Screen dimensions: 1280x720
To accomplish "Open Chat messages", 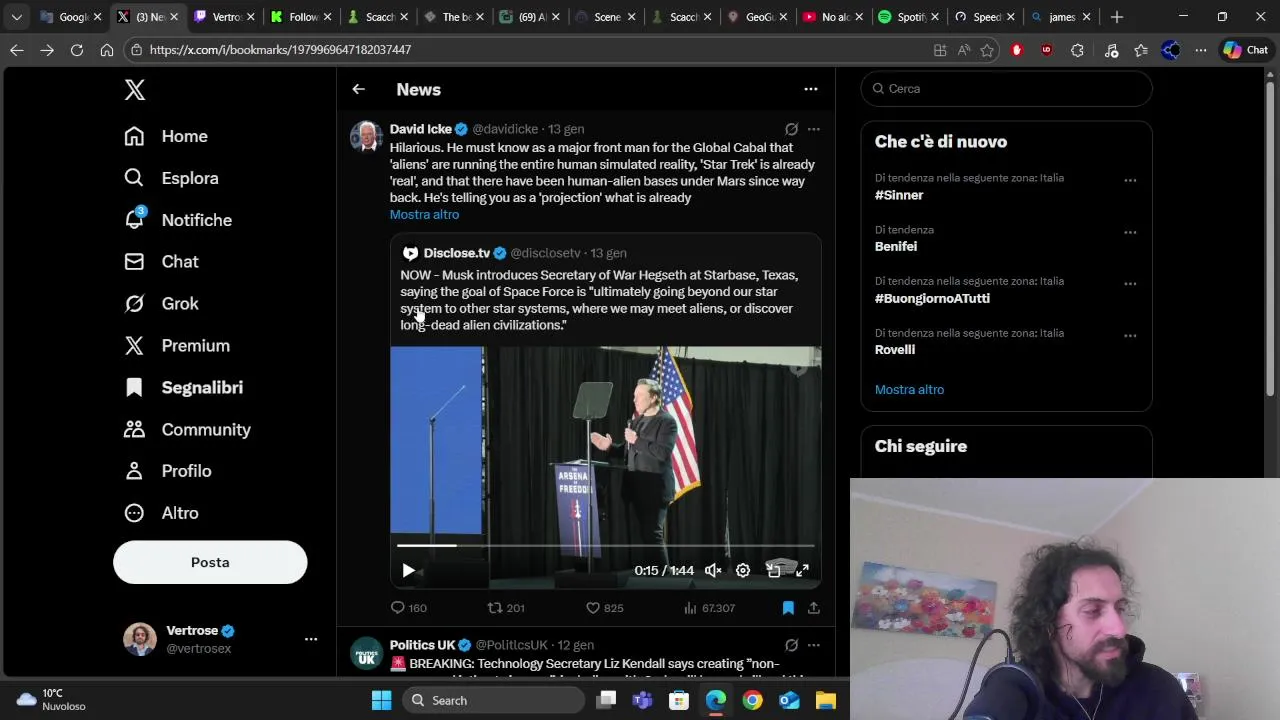I will click(x=161, y=261).
